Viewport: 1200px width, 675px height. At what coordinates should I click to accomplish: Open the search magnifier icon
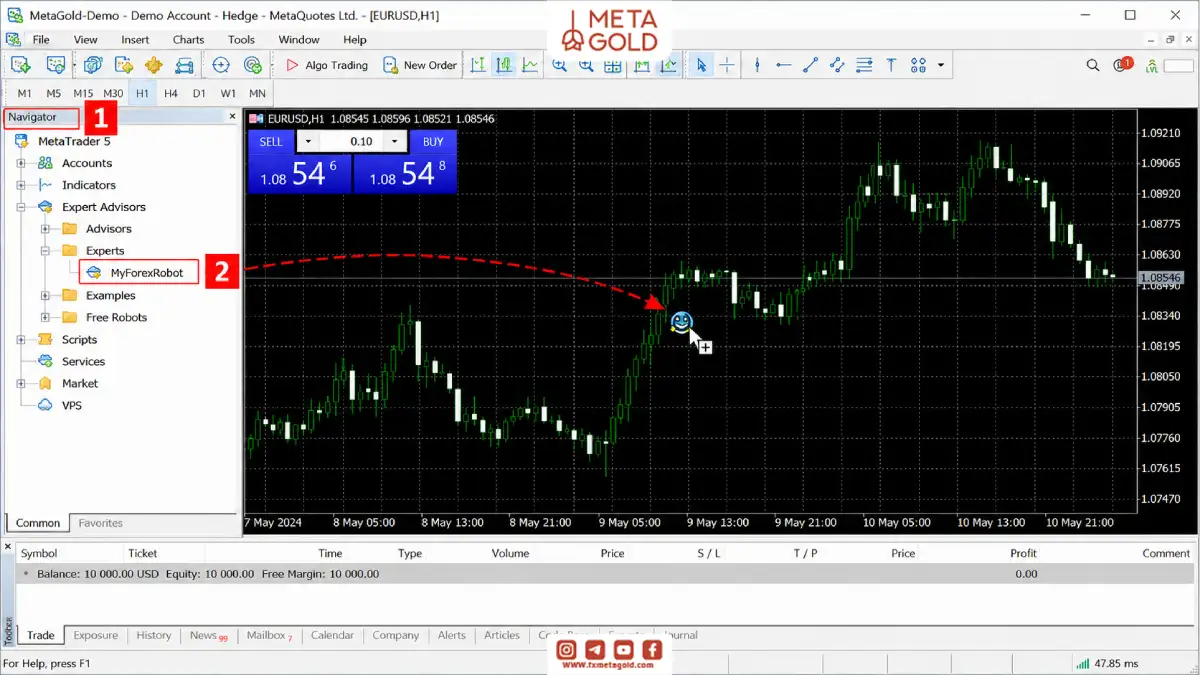(1093, 65)
